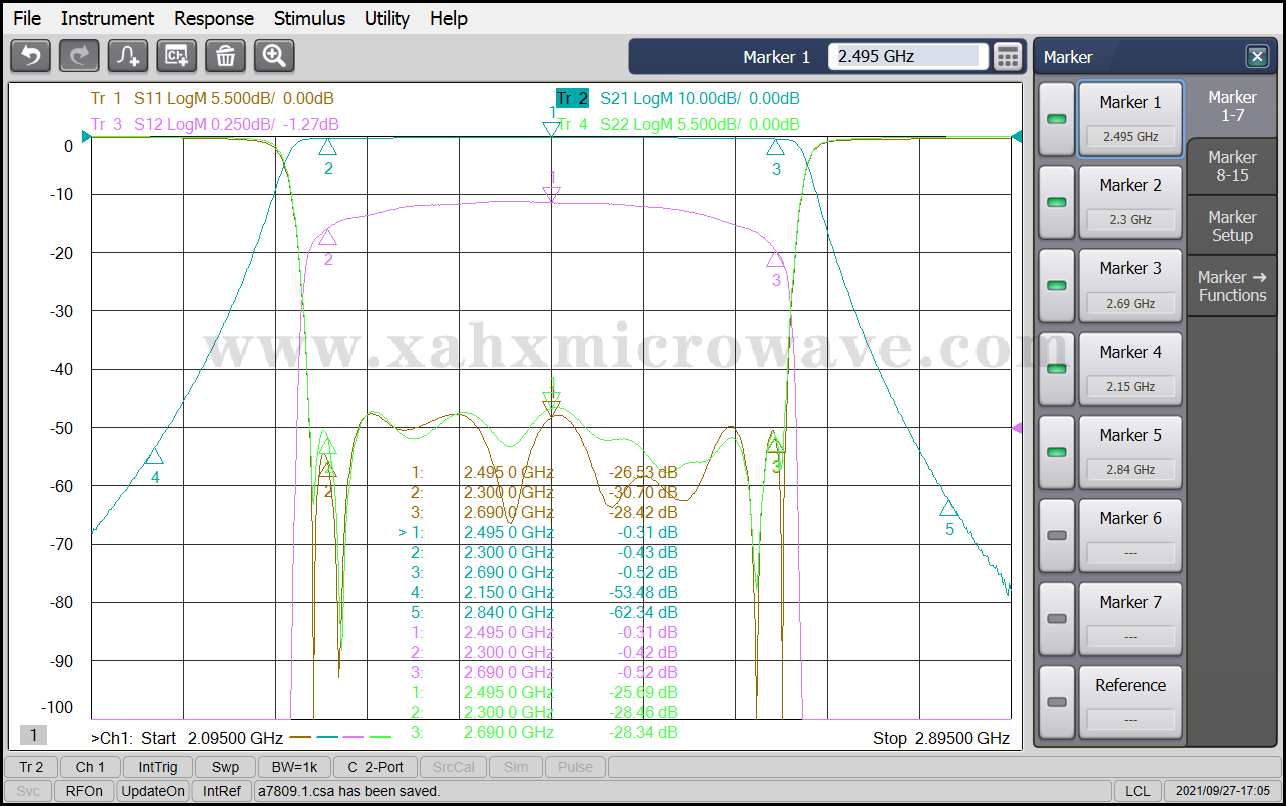Click the Tr 2 status bar button

pyautogui.click(x=30, y=767)
